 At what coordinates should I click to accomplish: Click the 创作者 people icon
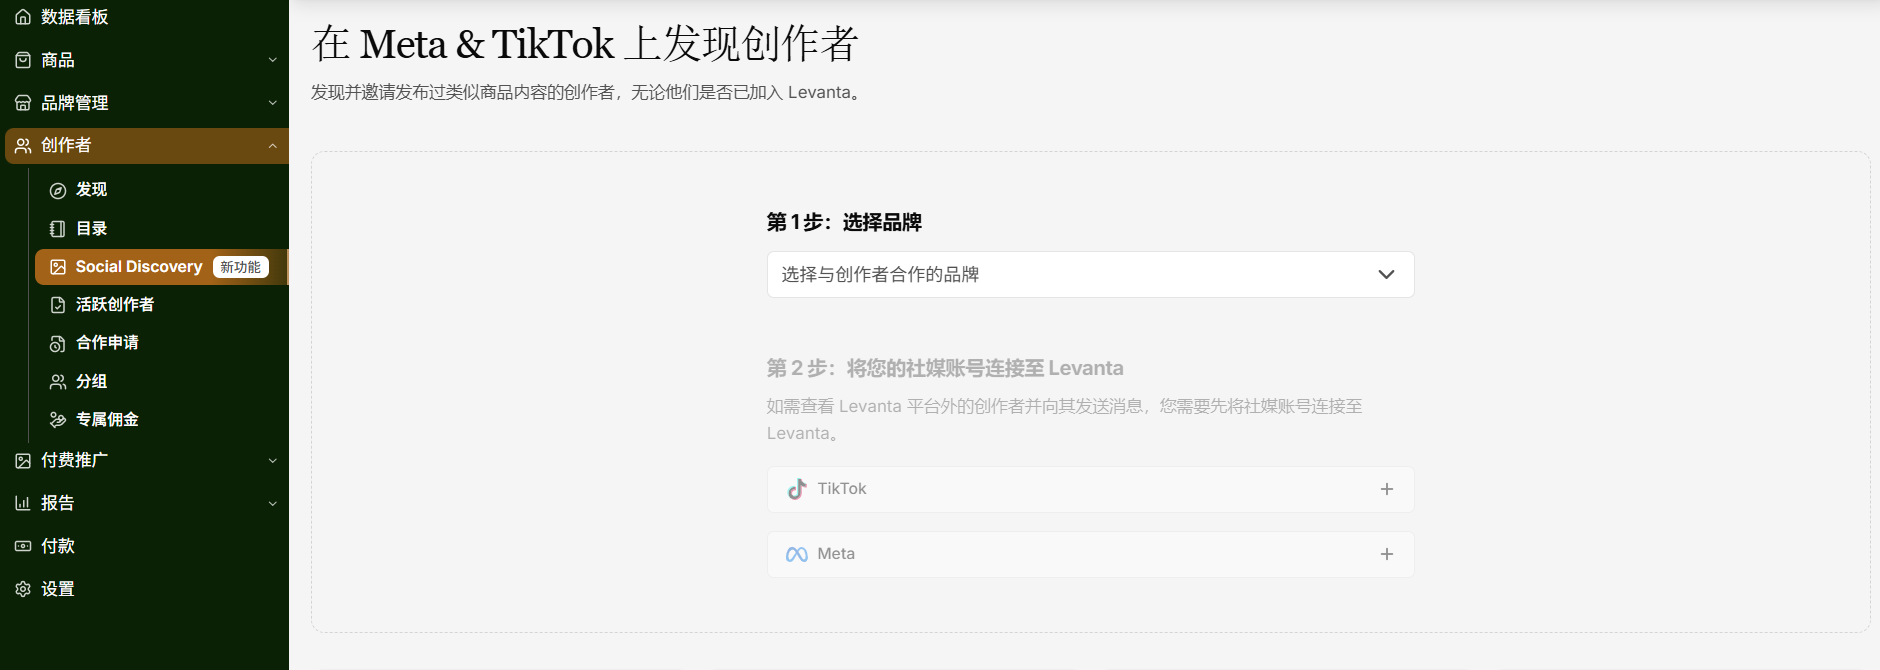click(23, 146)
